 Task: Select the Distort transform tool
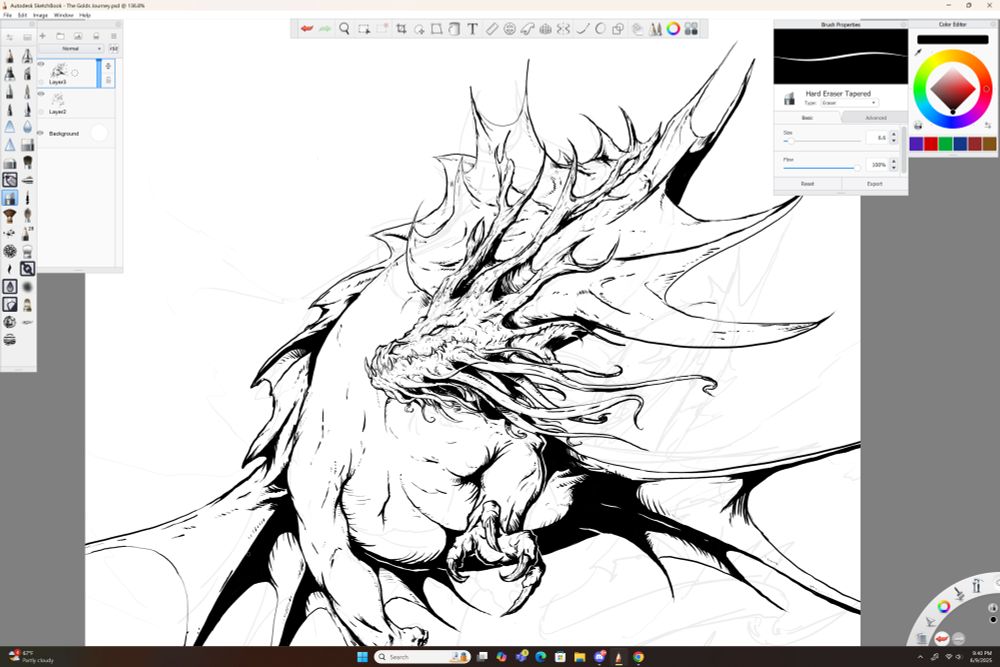click(x=437, y=29)
